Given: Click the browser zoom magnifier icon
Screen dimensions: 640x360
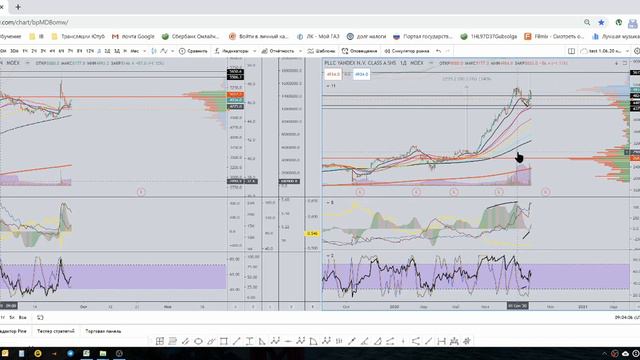Looking at the screenshot, I should [x=587, y=22].
